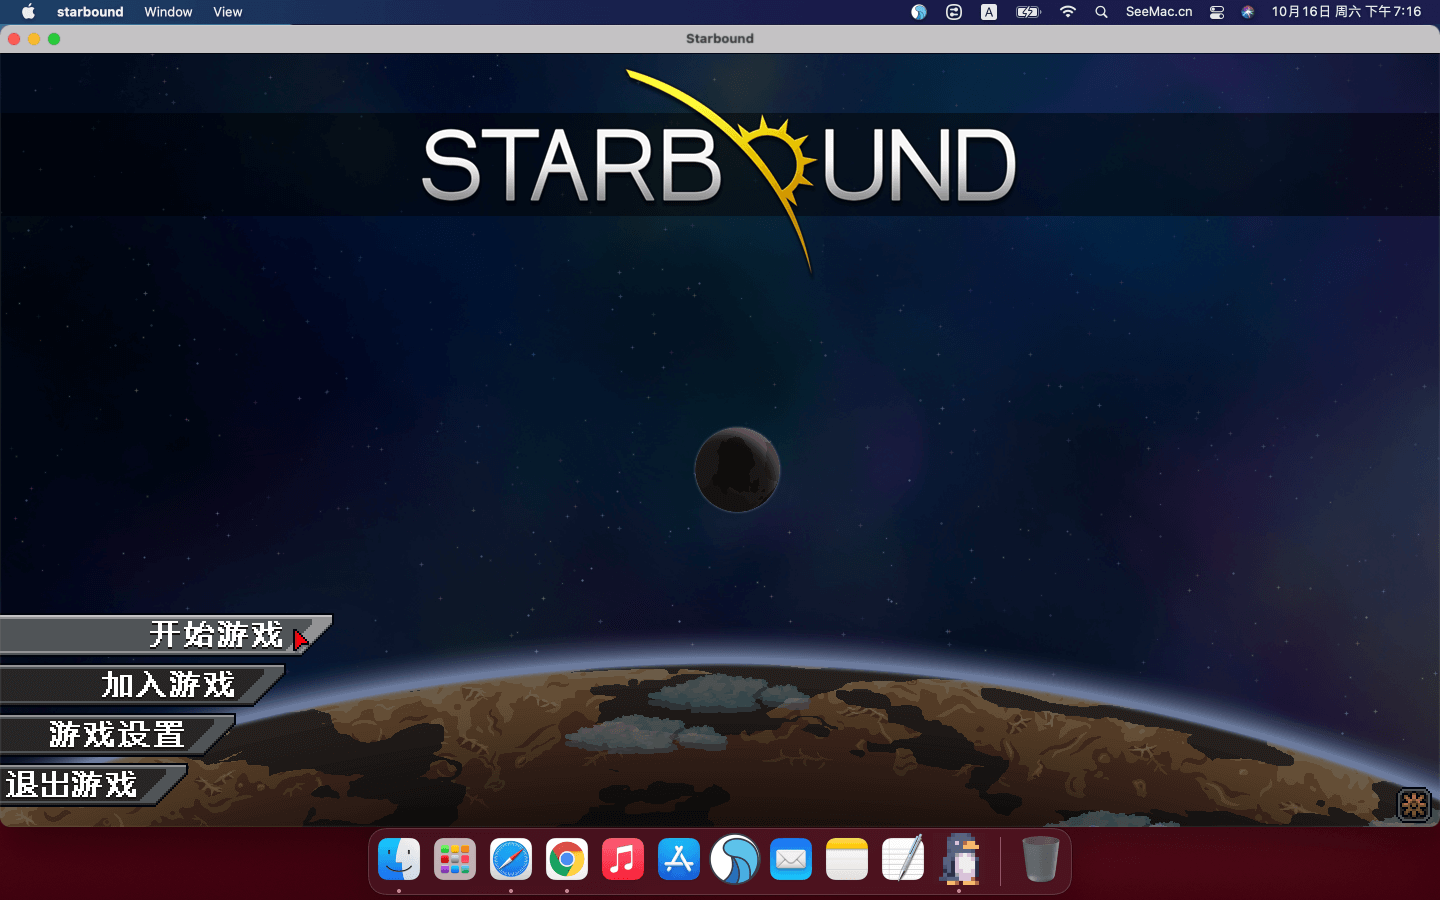
Task: Open the starbound application menu
Action: click(x=90, y=12)
